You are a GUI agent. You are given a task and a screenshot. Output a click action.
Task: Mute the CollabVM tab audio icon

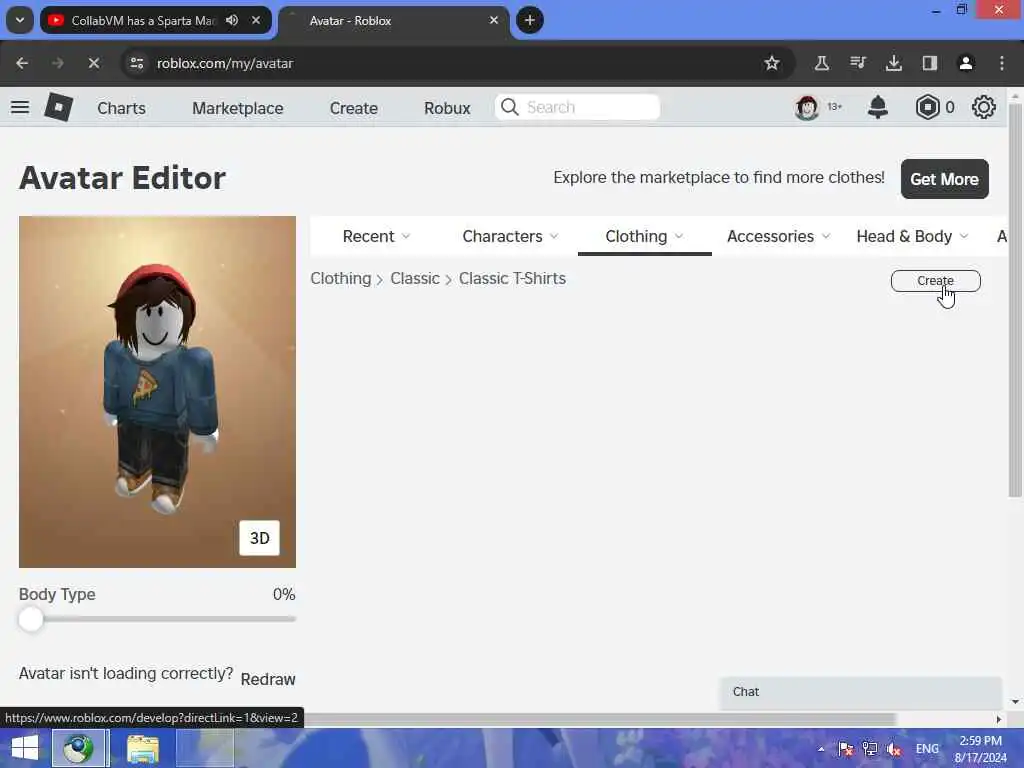(x=232, y=20)
